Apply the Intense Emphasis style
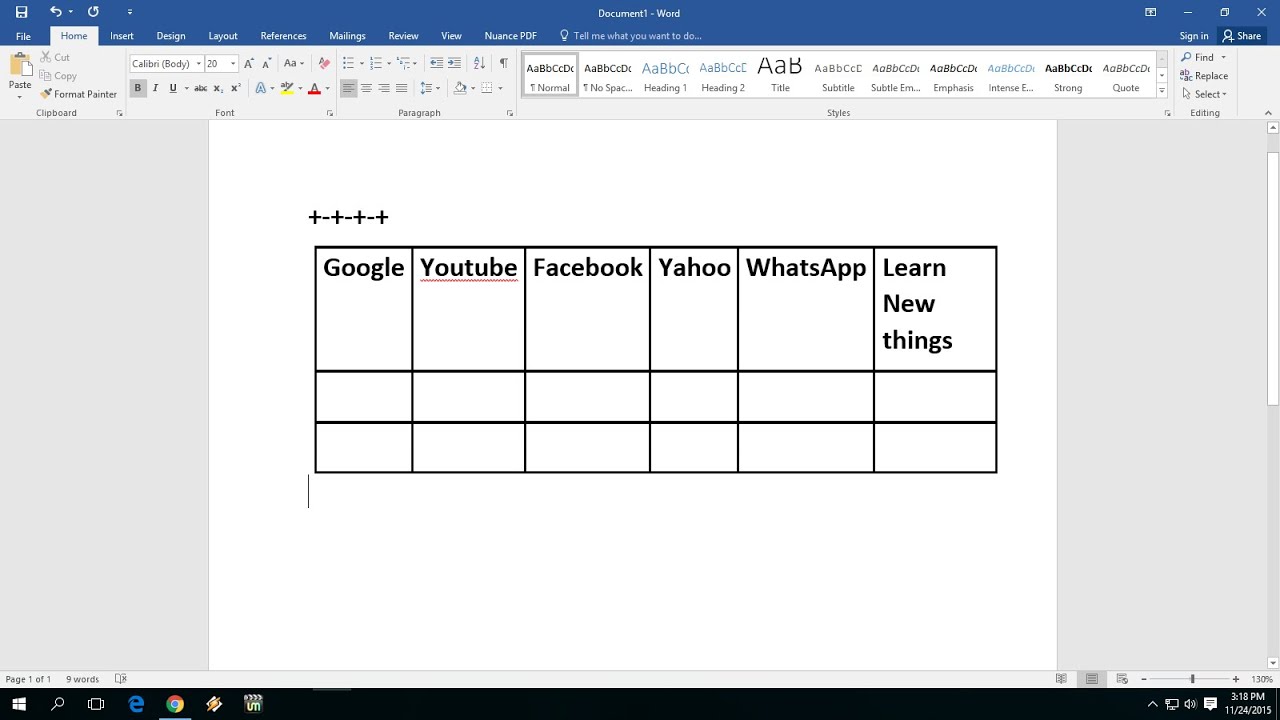Screen dimensions: 1280x720 [x=1011, y=76]
